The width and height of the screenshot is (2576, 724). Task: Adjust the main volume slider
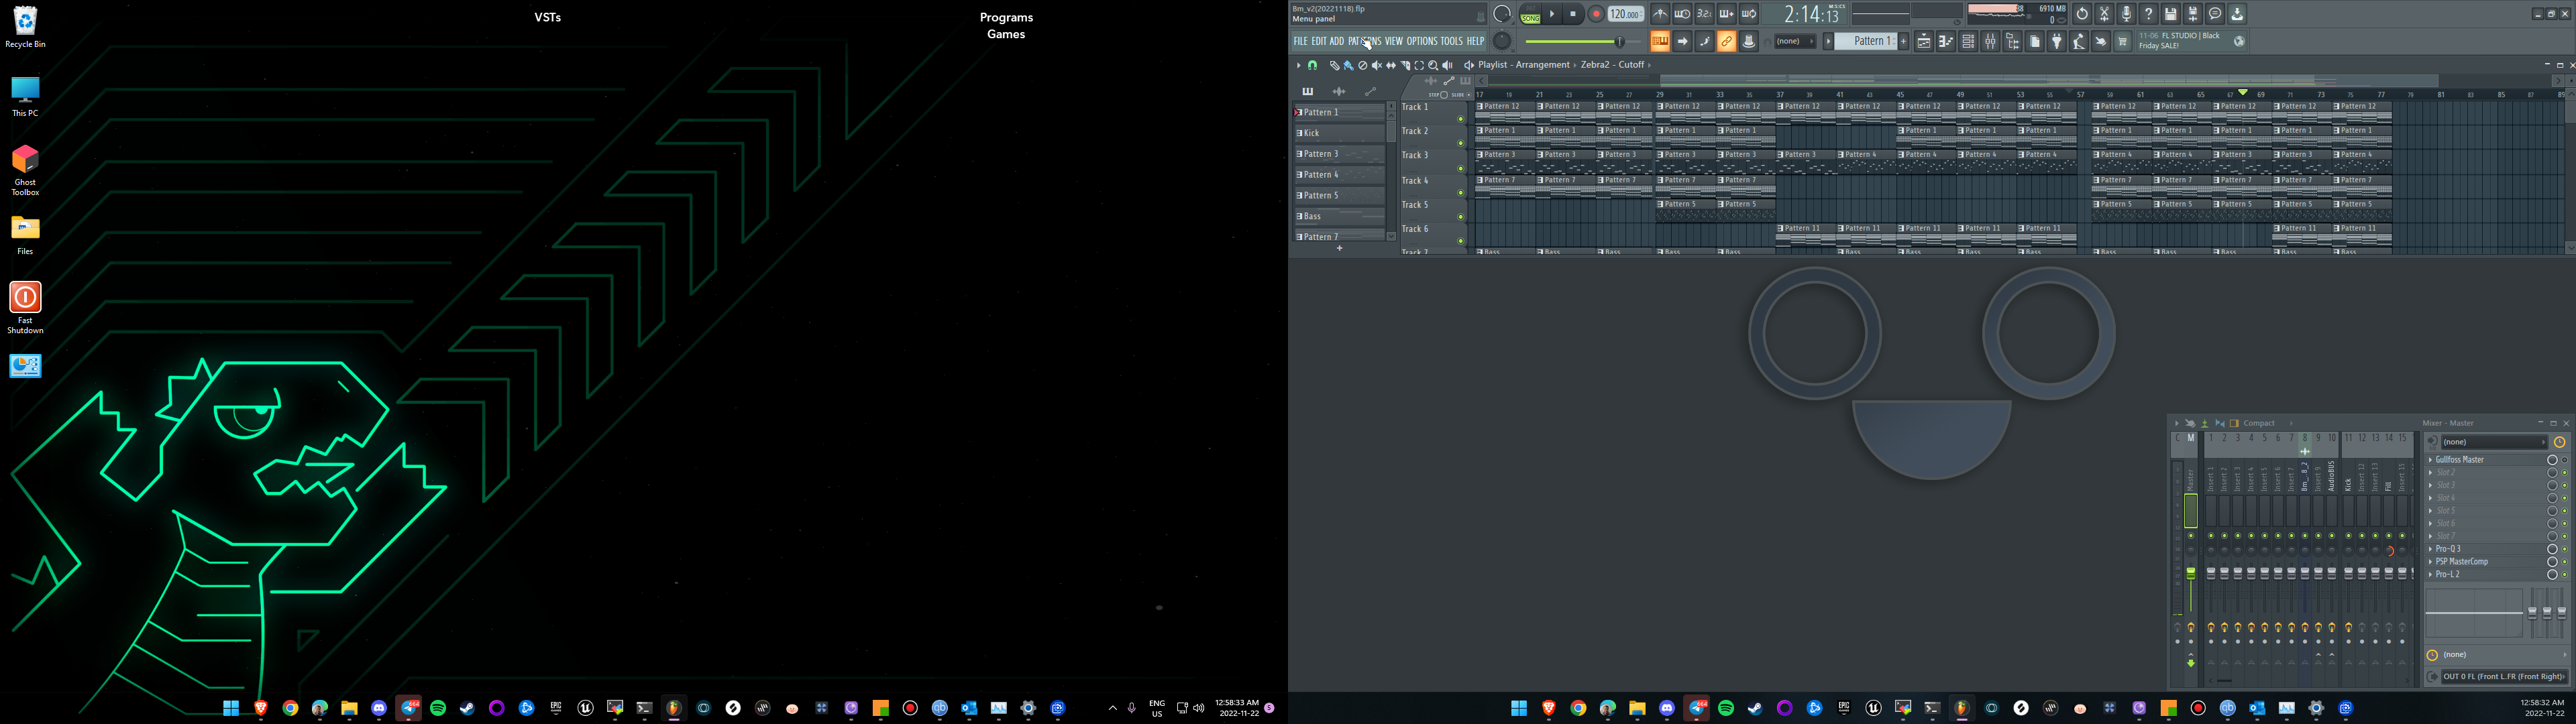click(1583, 41)
